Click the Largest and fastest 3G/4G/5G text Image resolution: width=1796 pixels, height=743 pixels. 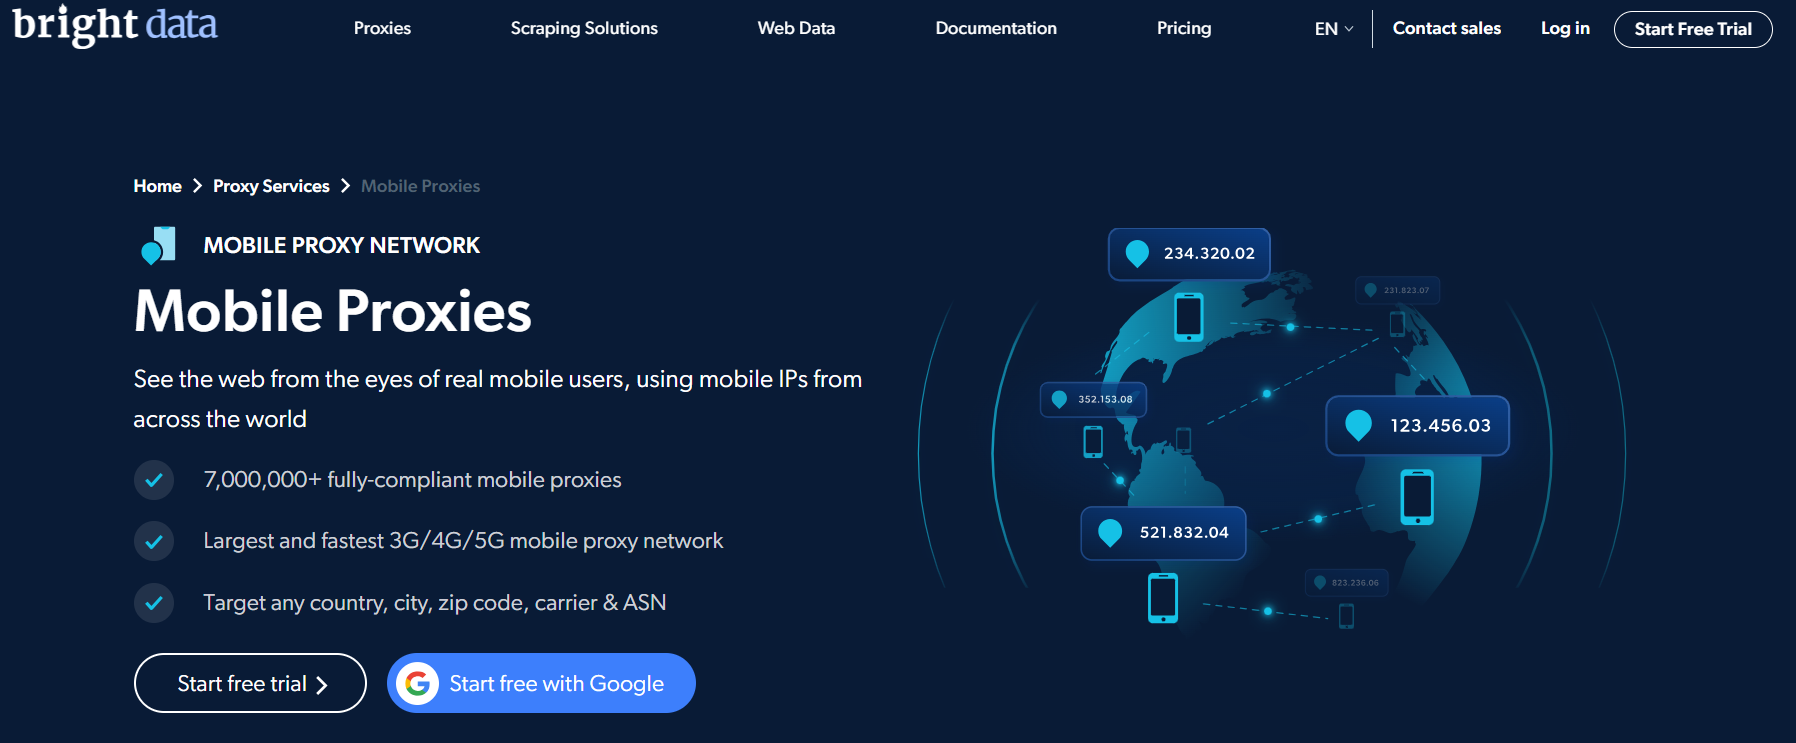tap(463, 541)
